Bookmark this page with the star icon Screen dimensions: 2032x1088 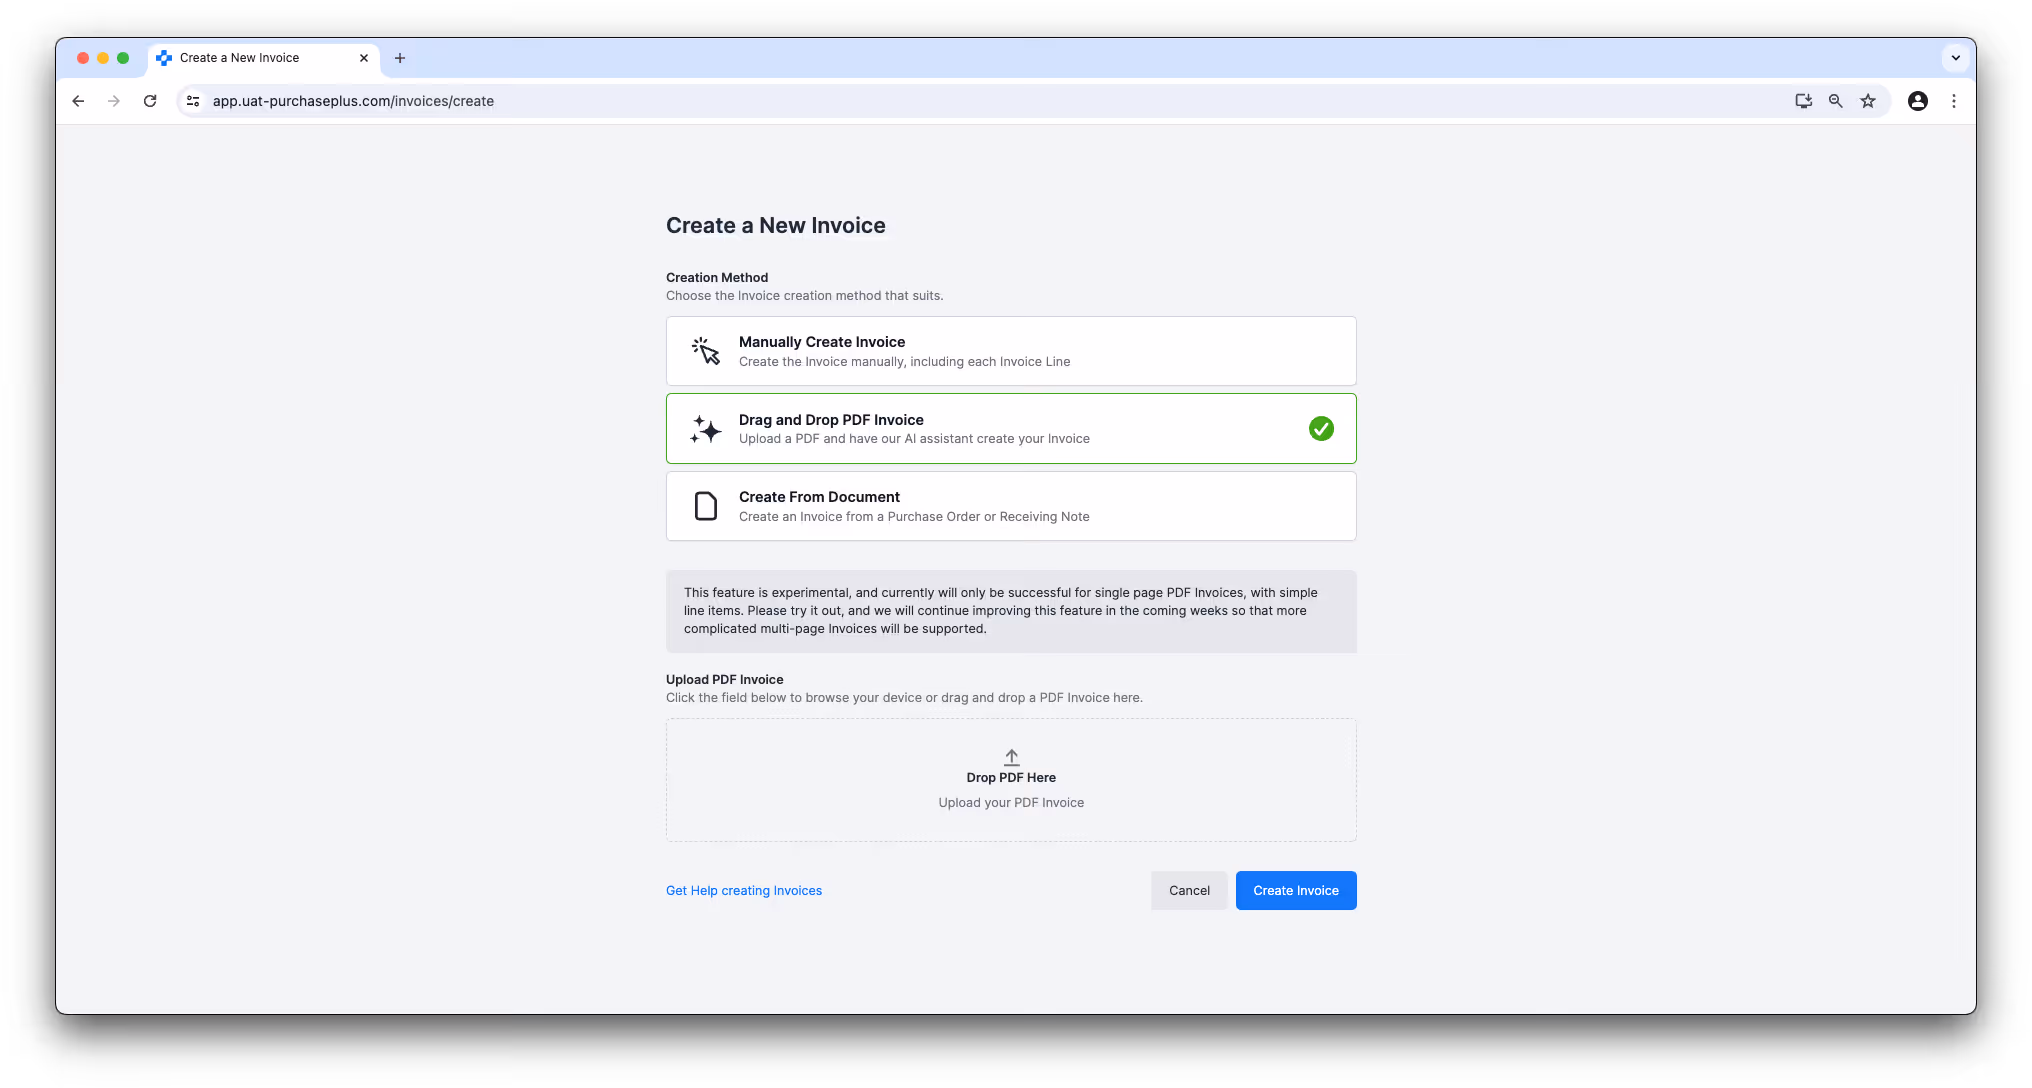(1868, 101)
